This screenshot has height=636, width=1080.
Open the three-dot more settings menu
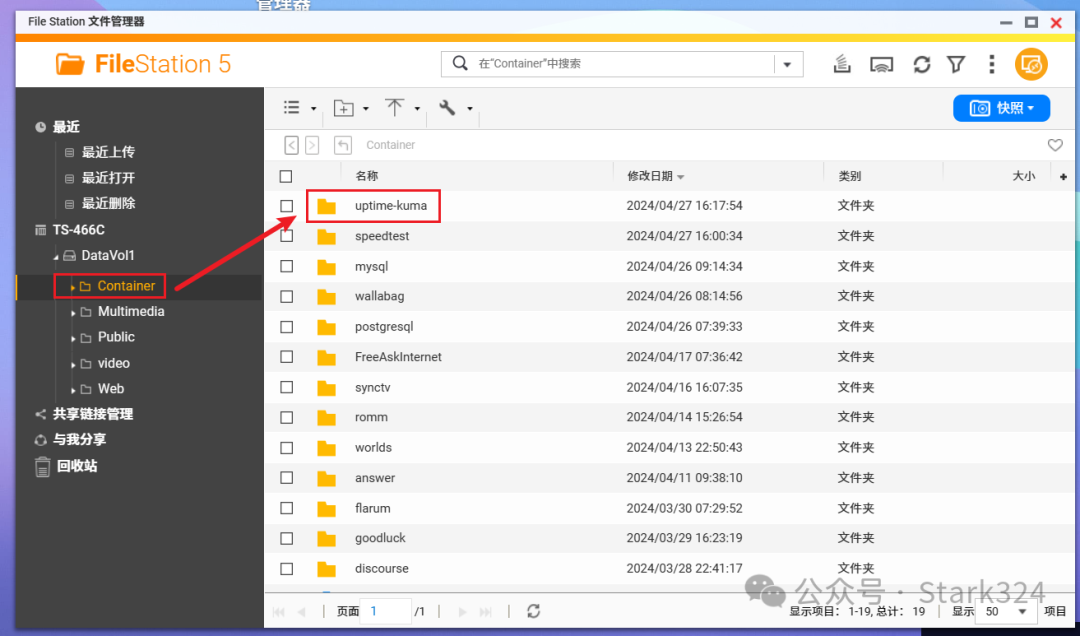coord(992,65)
